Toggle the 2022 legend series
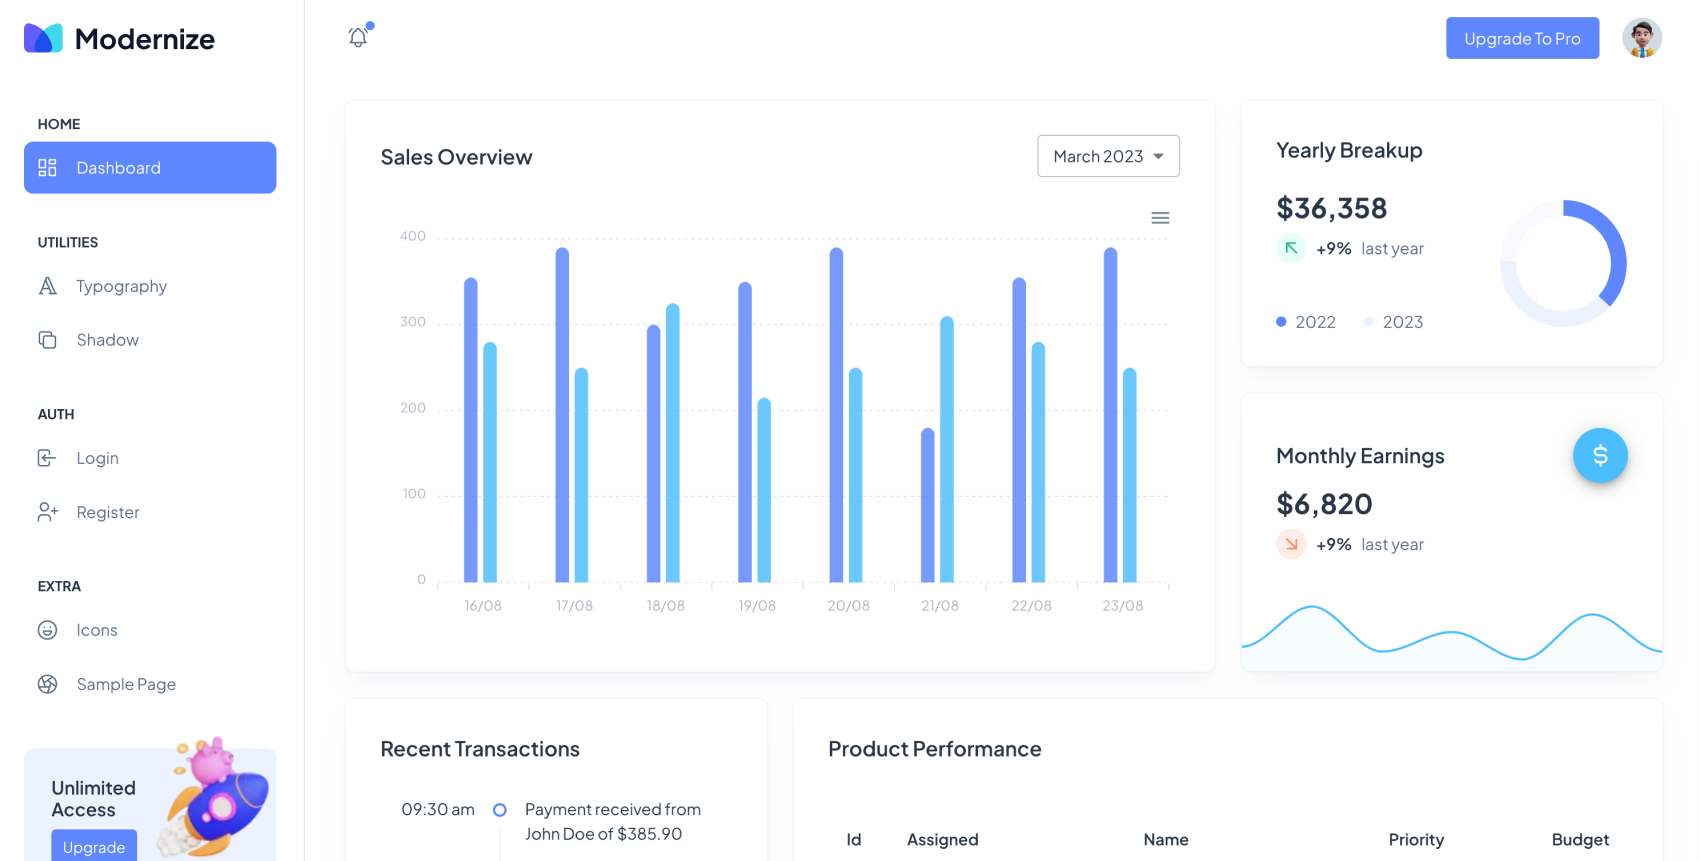 coord(1306,322)
